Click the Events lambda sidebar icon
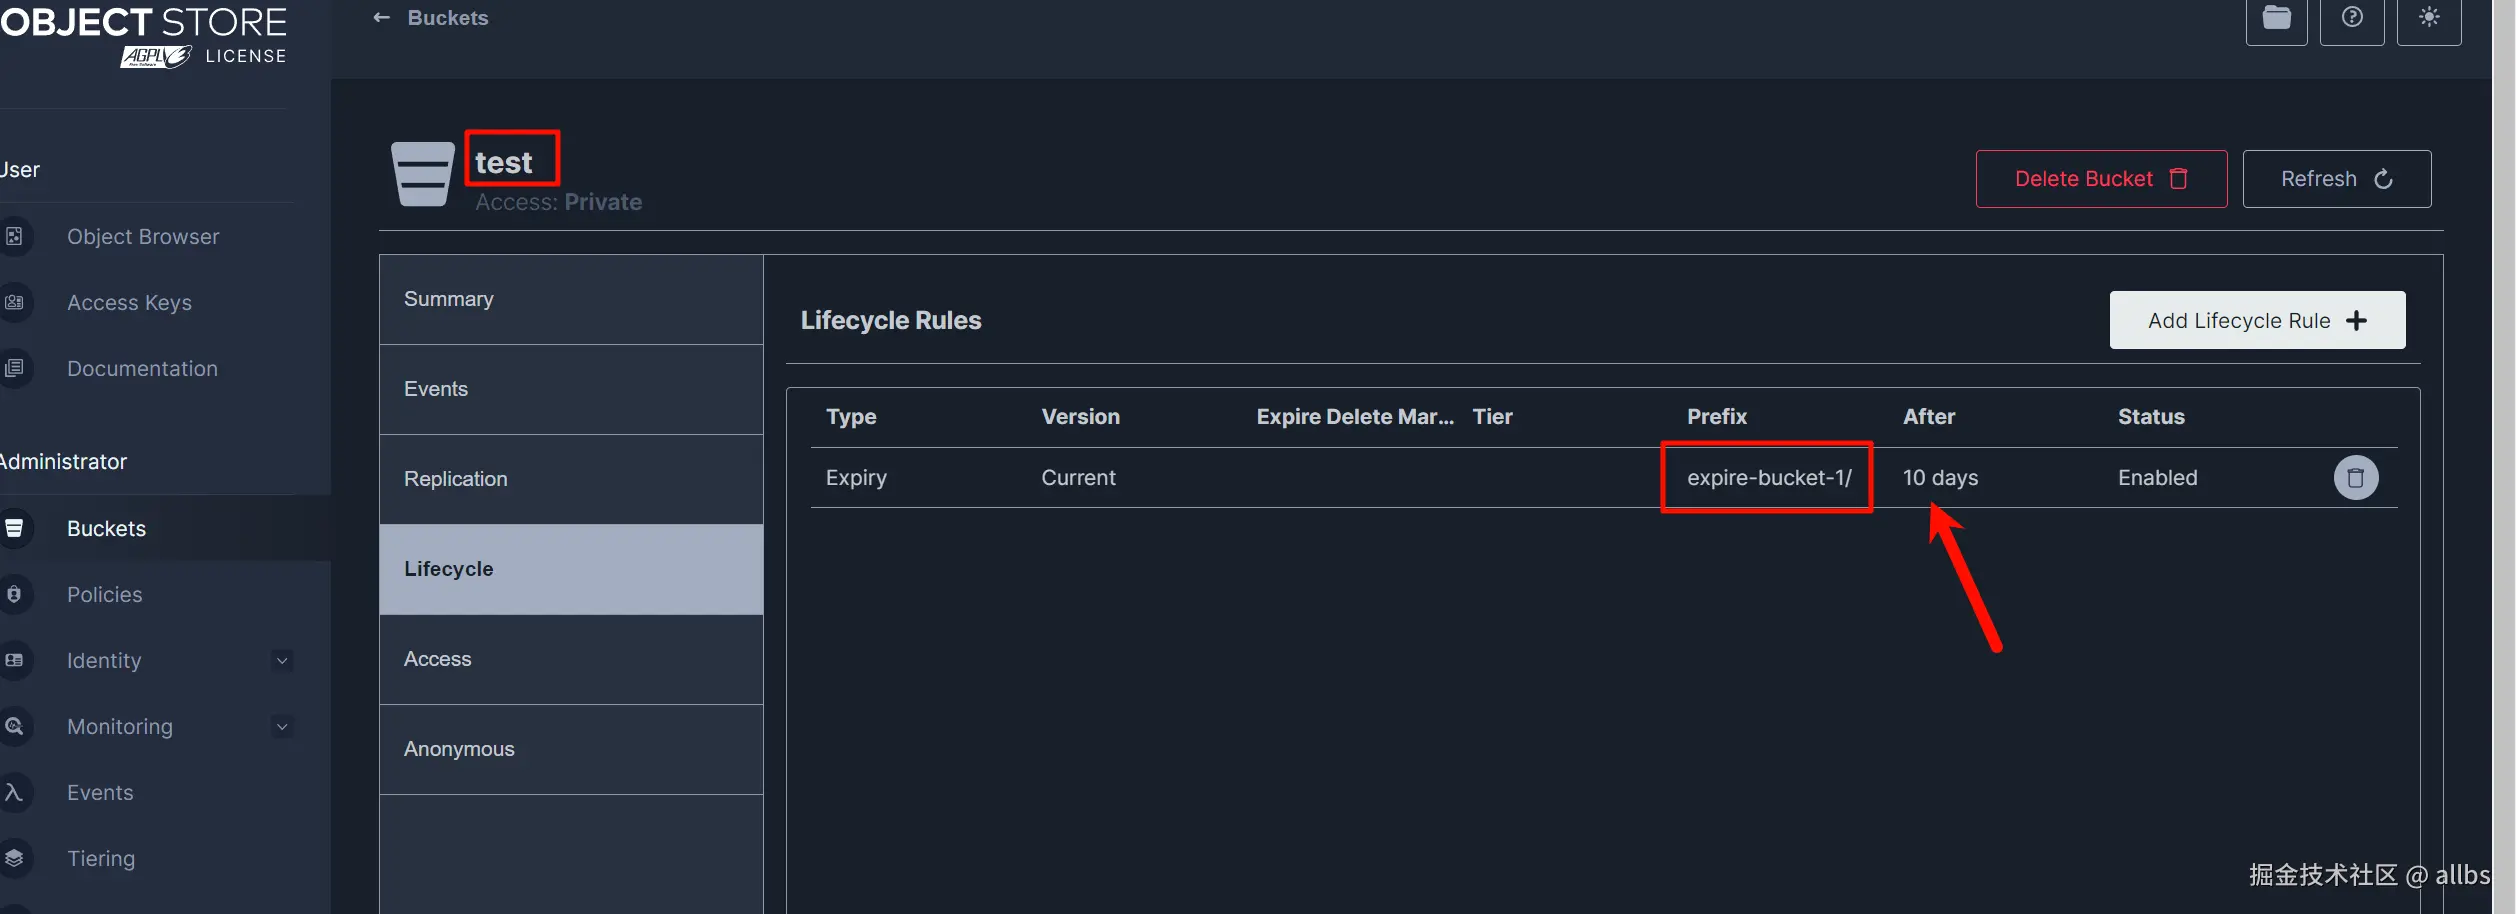Viewport: 2516px width, 914px height. 14,793
